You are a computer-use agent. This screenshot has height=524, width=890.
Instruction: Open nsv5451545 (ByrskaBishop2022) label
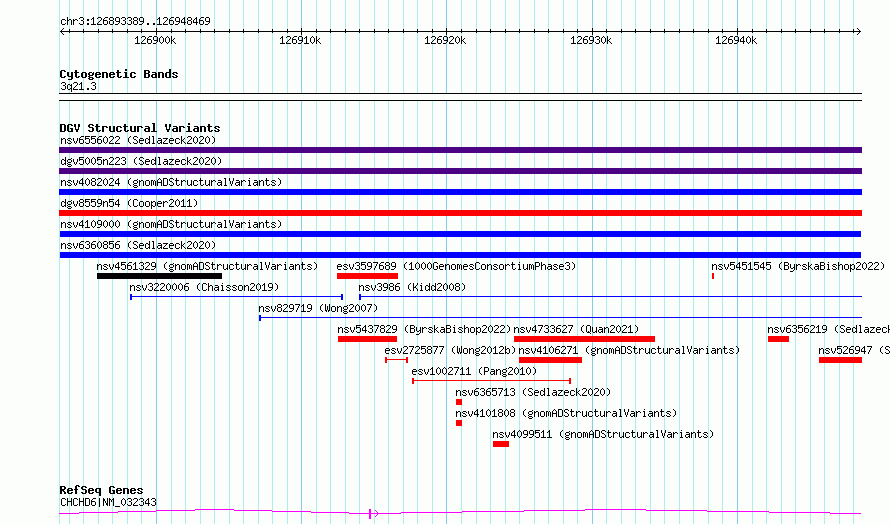(798, 266)
